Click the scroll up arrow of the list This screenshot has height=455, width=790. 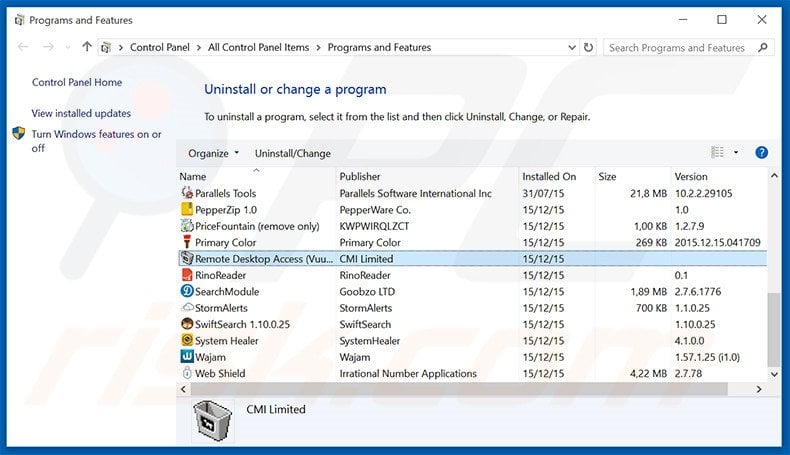[774, 176]
